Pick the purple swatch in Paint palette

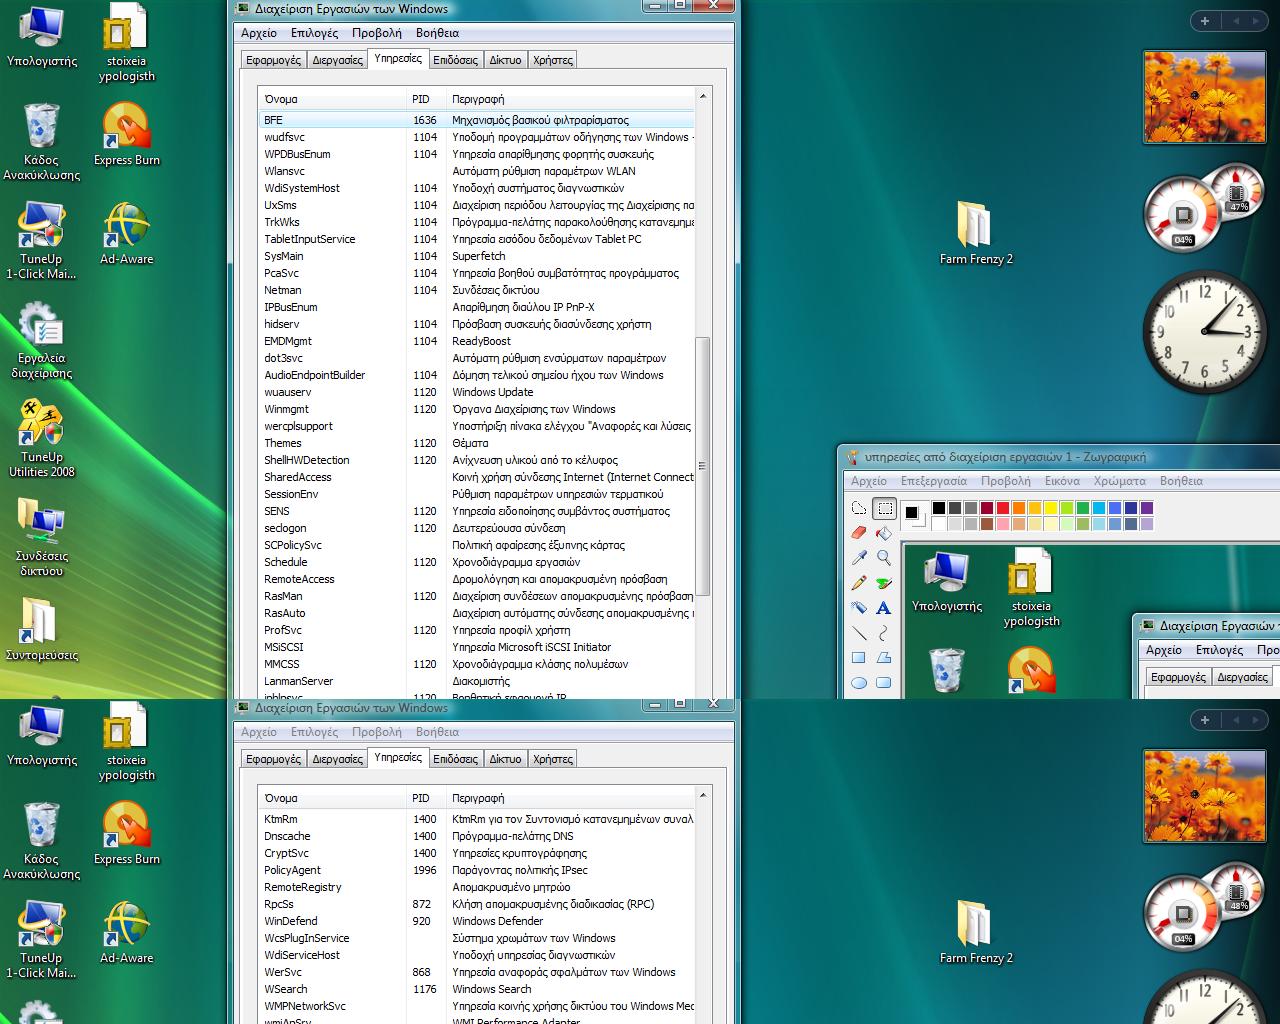(1147, 508)
